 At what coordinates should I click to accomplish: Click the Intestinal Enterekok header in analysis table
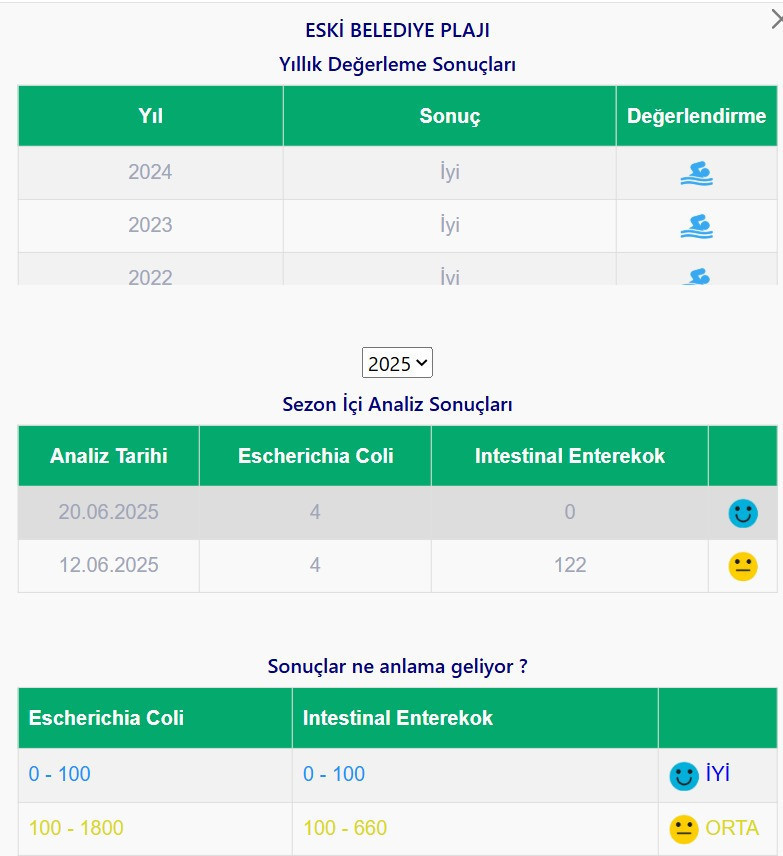click(569, 456)
